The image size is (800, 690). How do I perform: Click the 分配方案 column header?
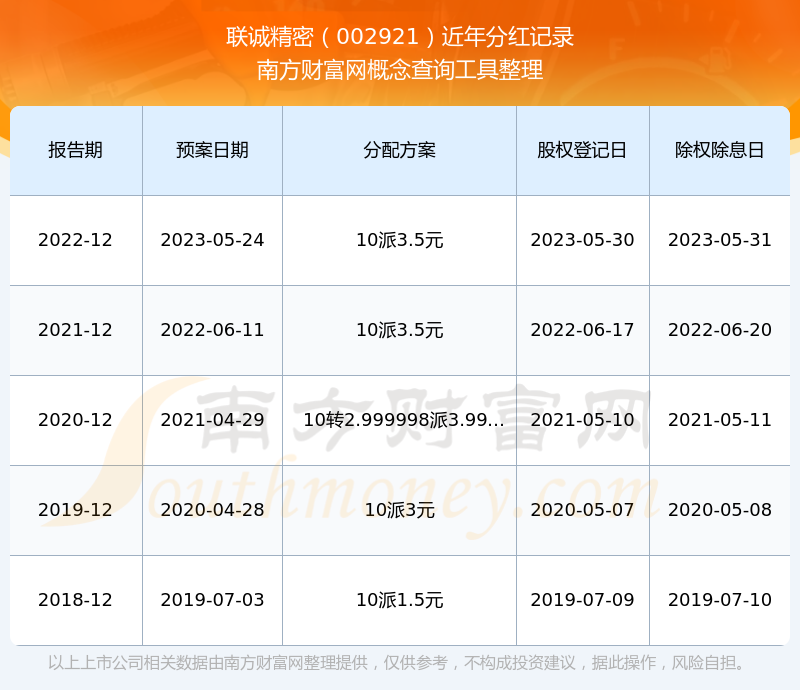[399, 150]
